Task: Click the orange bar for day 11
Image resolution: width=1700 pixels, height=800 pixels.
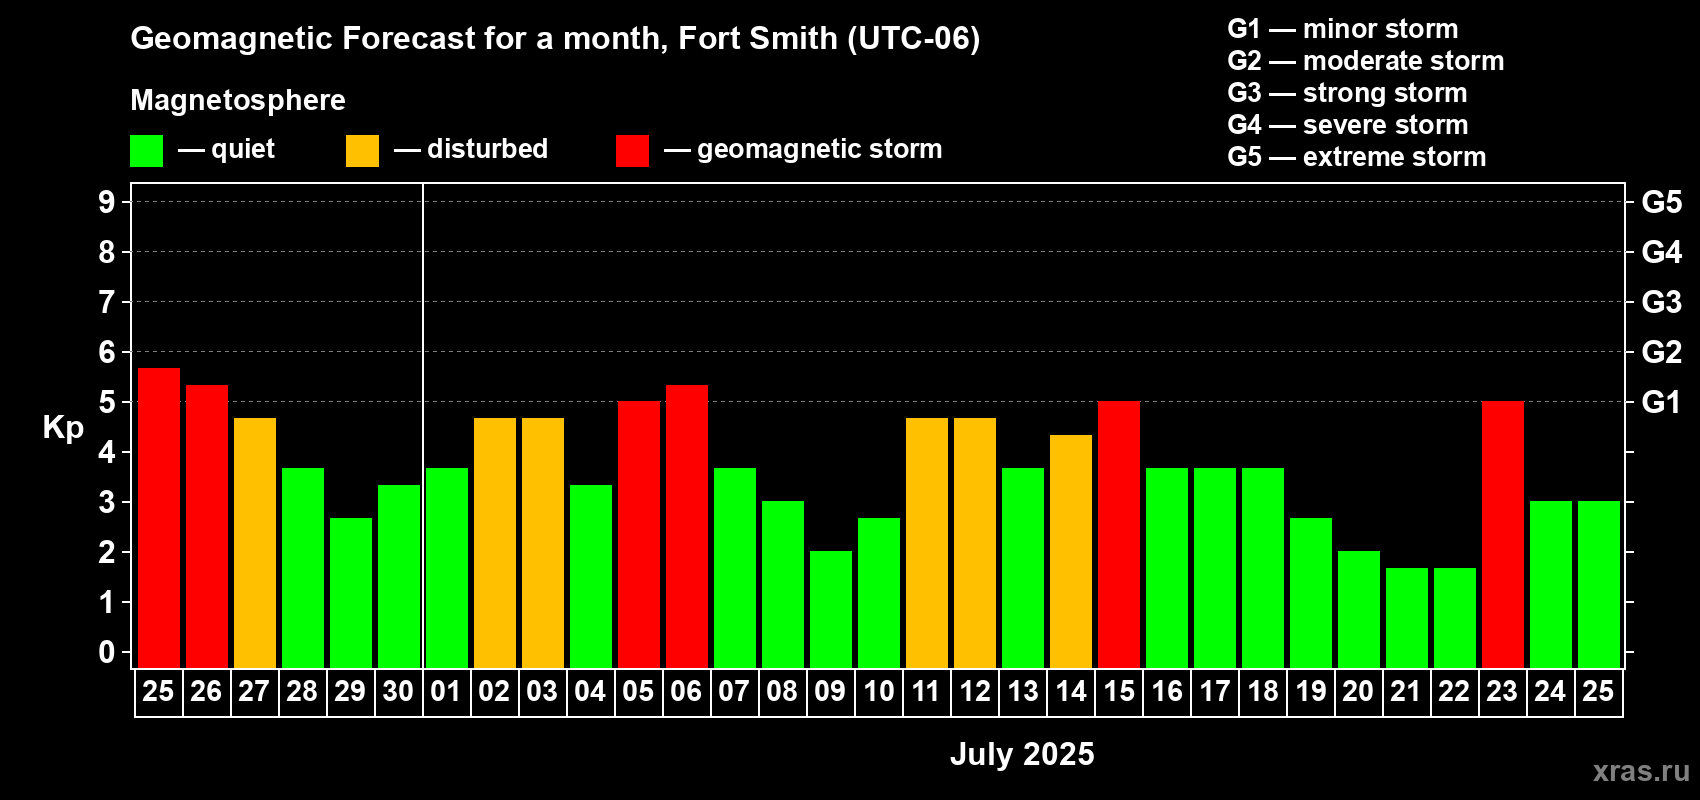Action: 927,543
